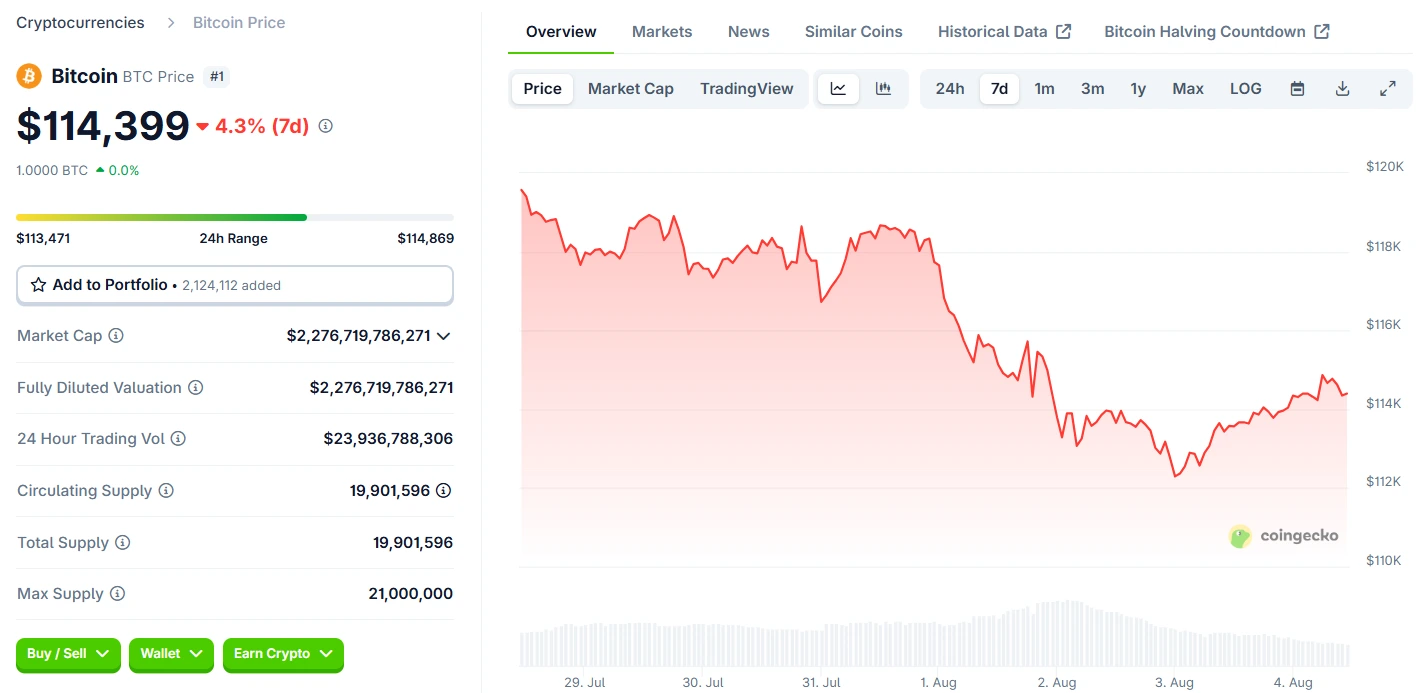Click the coingecko watermark on the chart
1427x693 pixels.
[1283, 536]
